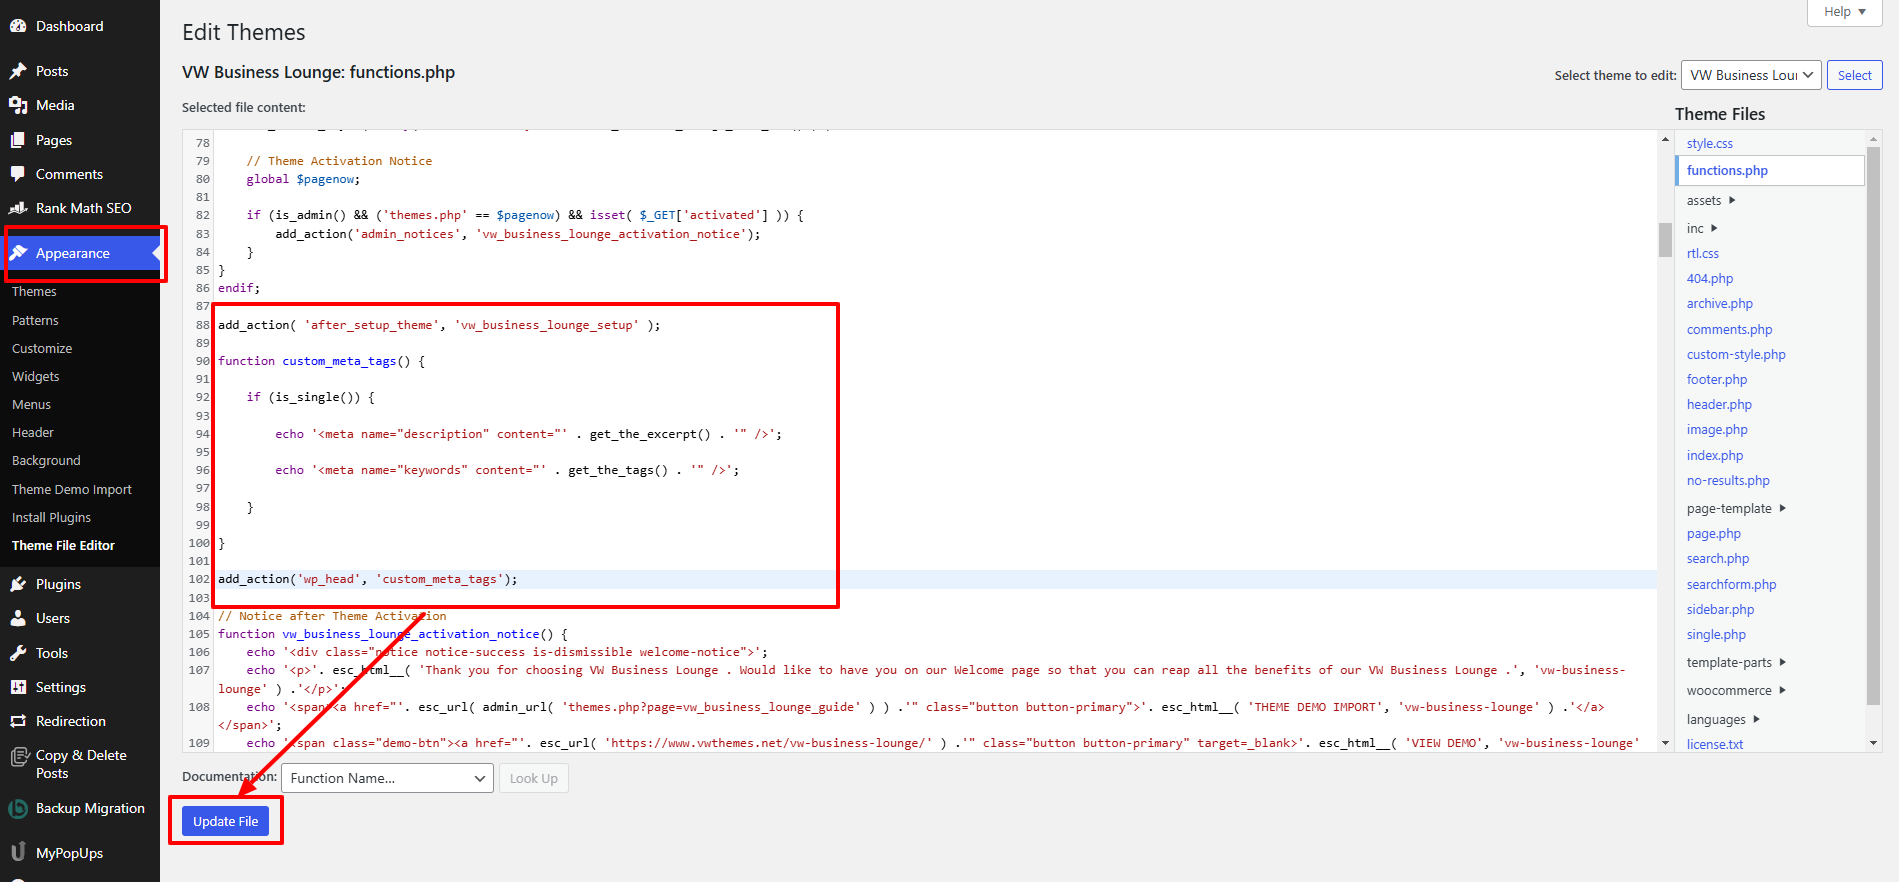Click the Pages document icon

pyautogui.click(x=18, y=140)
